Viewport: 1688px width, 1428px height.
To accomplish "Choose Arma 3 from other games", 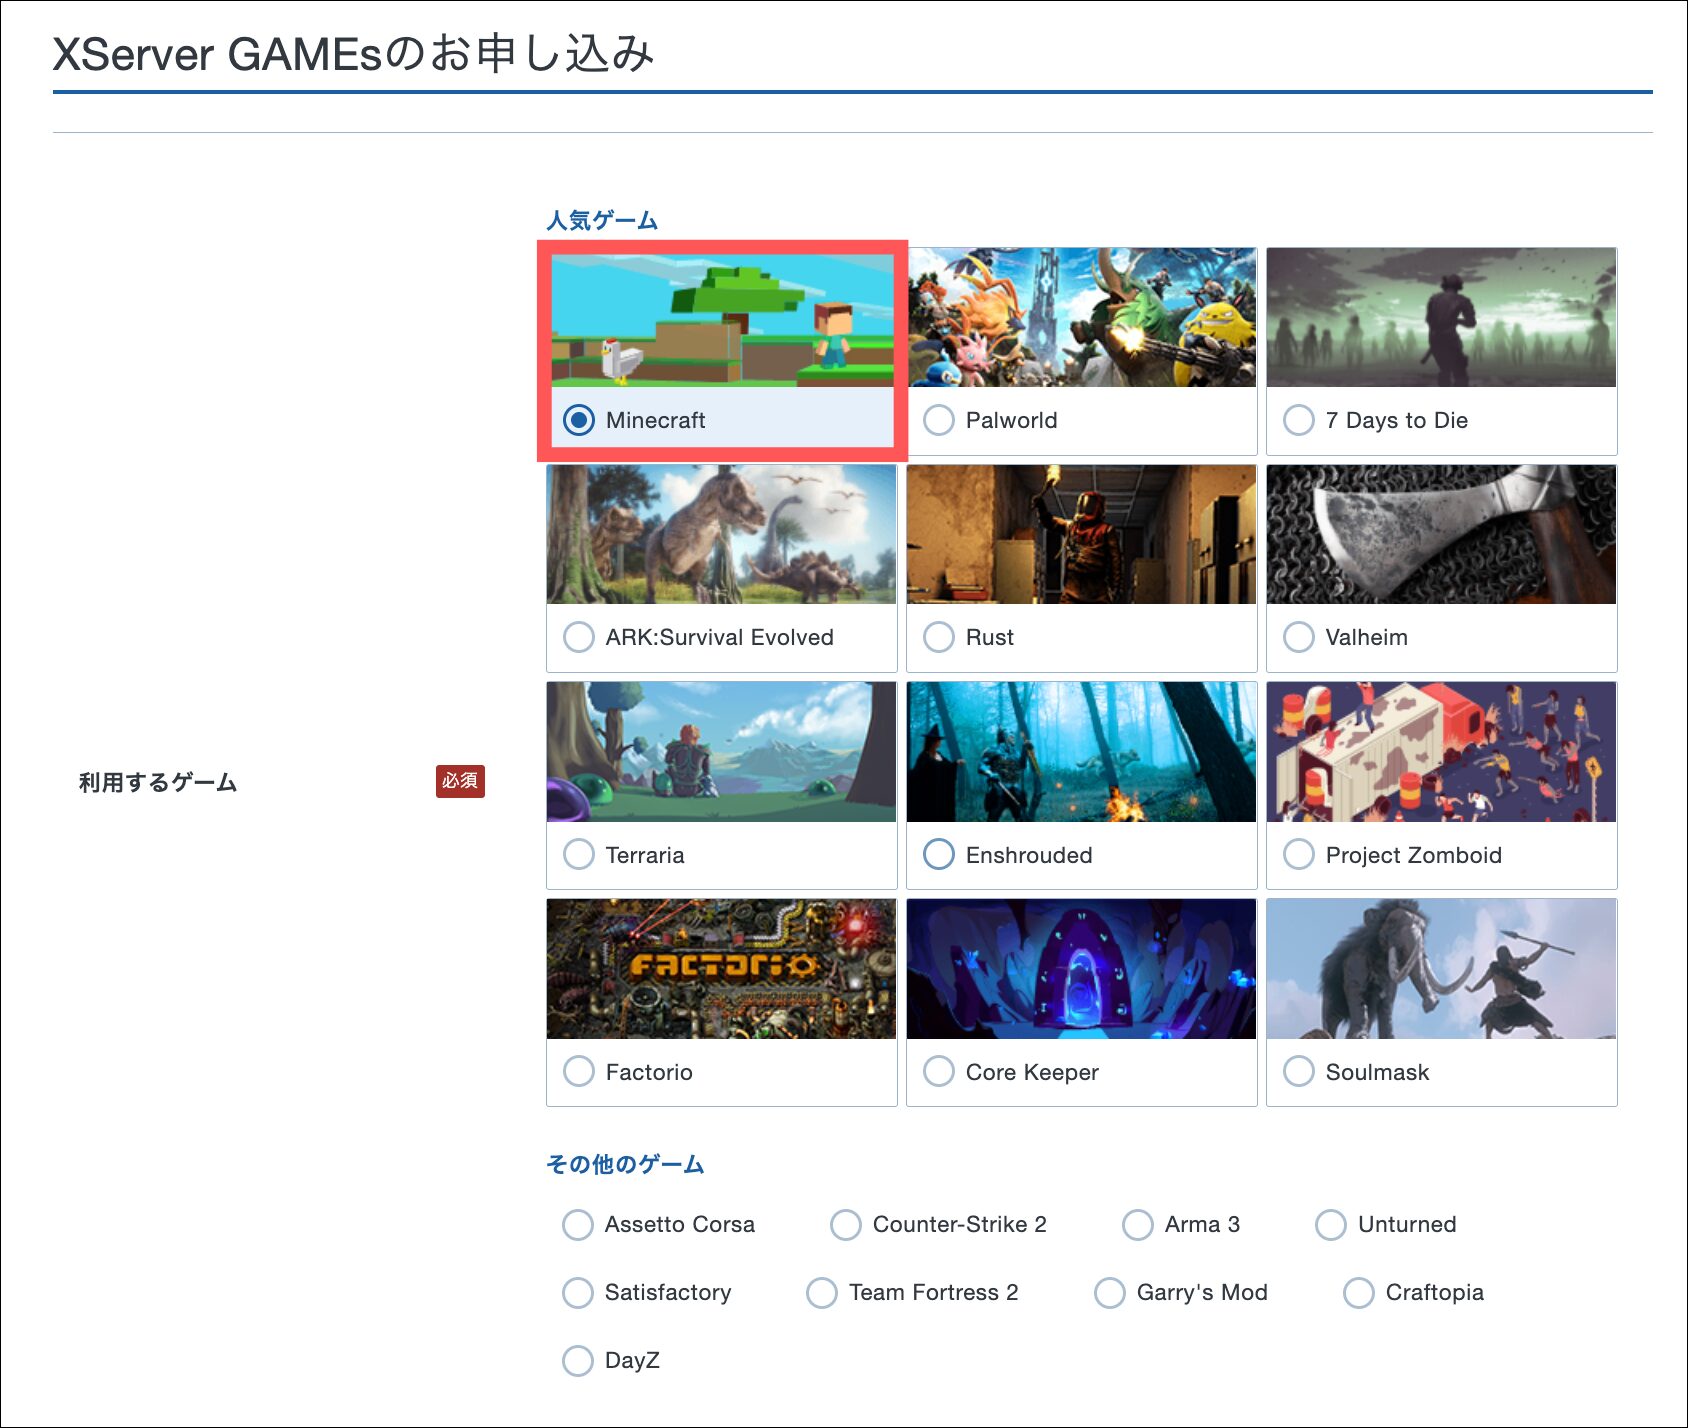I will [x=1138, y=1225].
